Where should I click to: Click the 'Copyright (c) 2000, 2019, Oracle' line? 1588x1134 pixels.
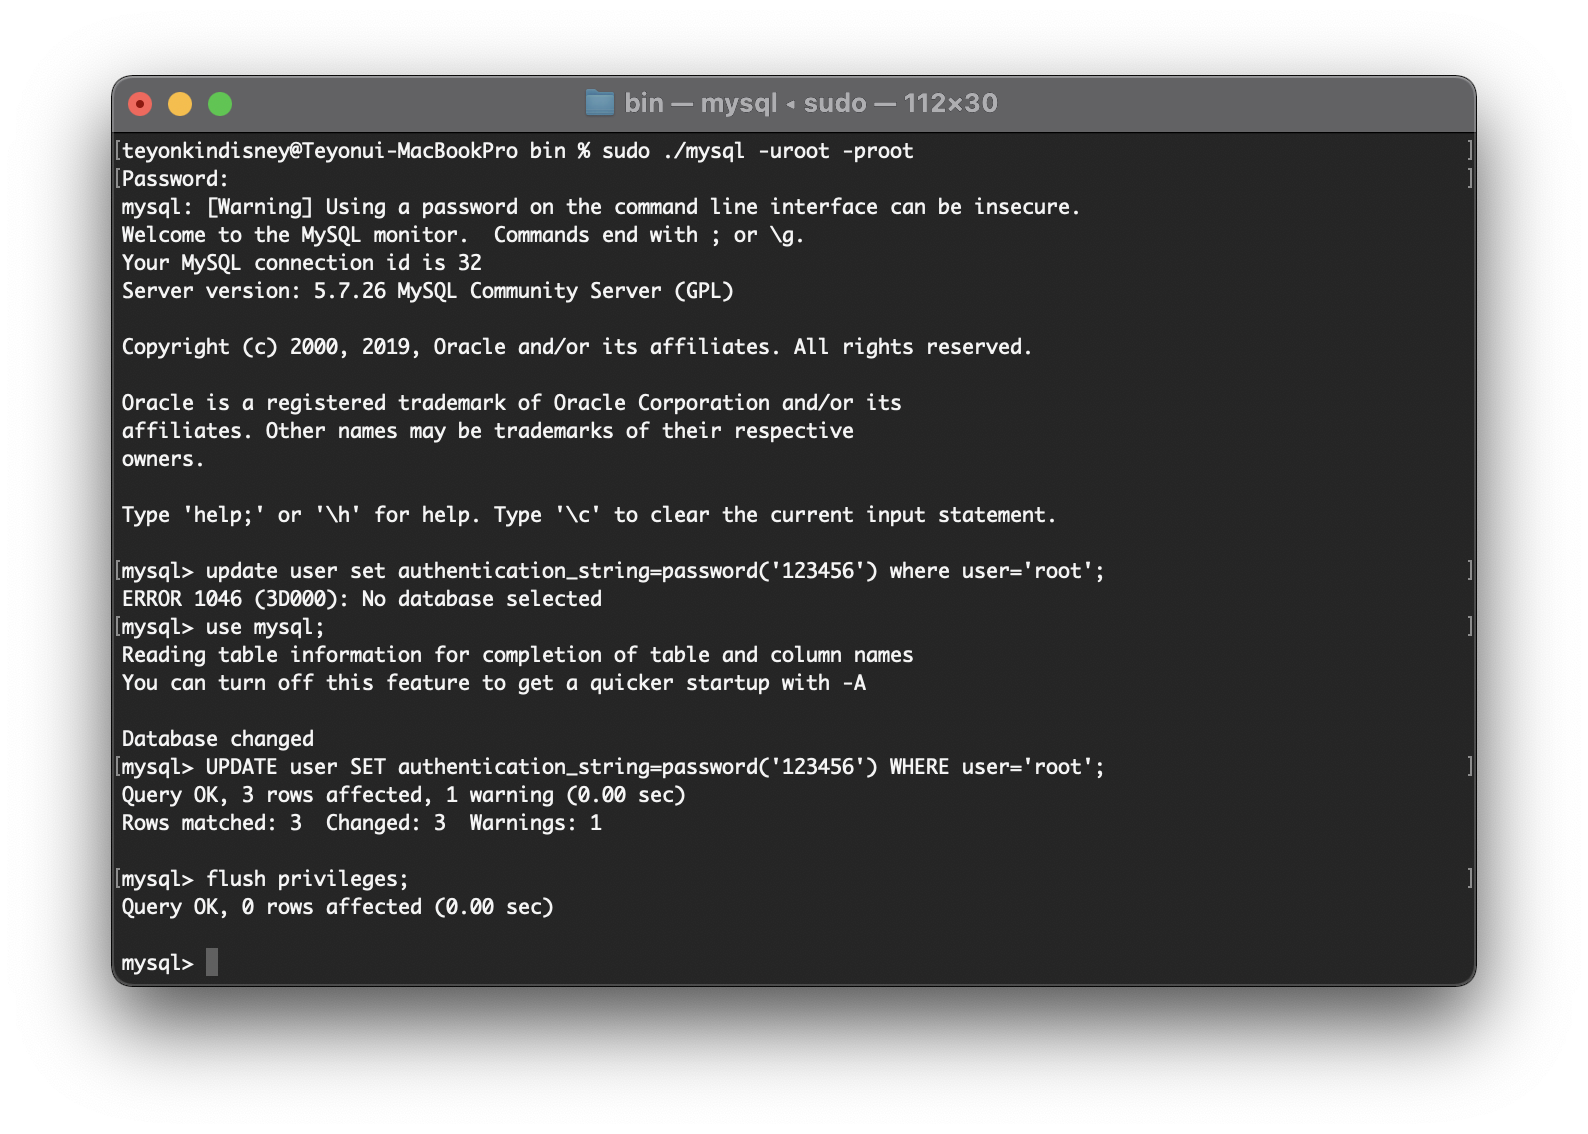[x=577, y=347]
